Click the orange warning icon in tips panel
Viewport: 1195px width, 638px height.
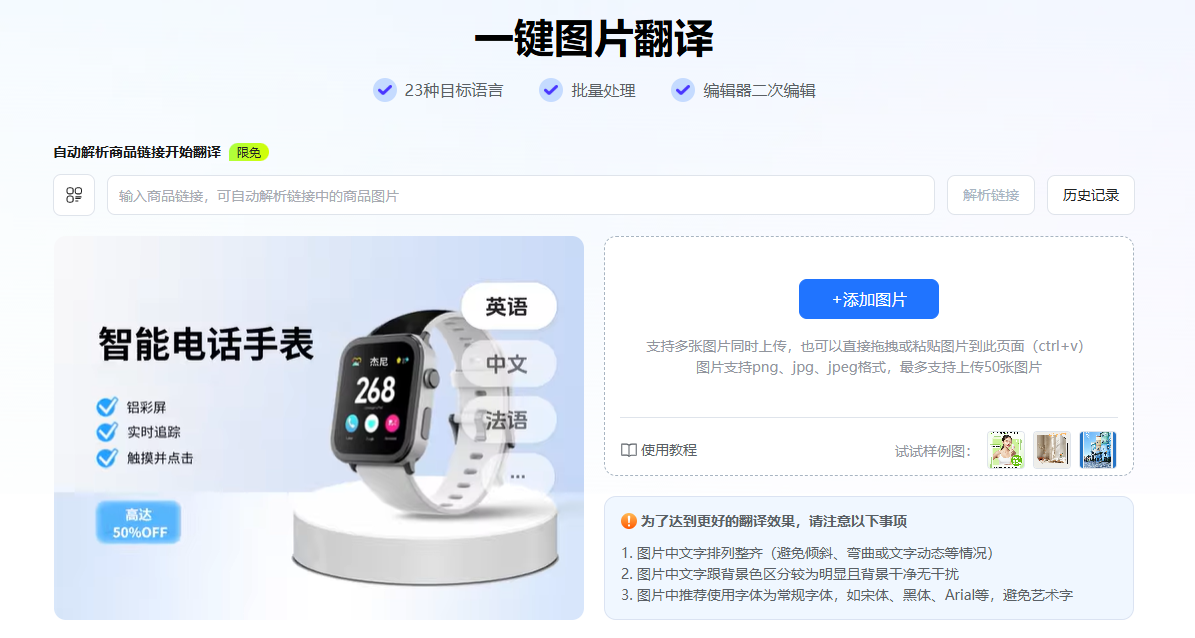pyautogui.click(x=629, y=521)
